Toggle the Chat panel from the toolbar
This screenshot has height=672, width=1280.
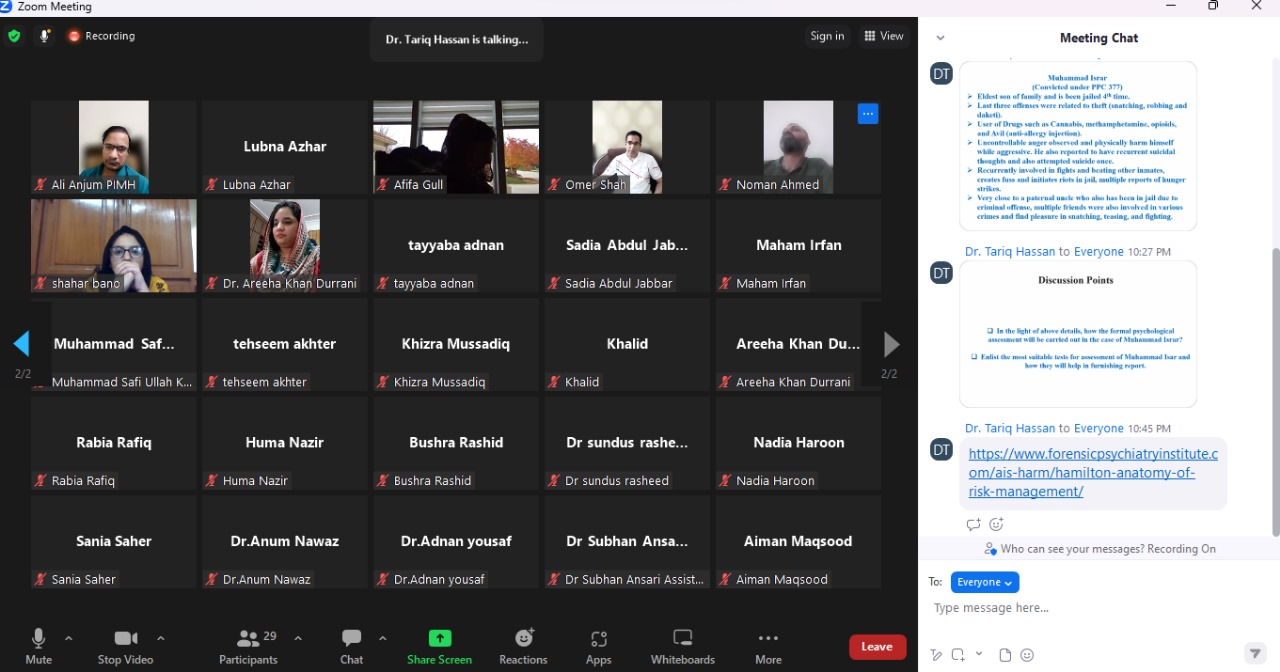click(351, 639)
